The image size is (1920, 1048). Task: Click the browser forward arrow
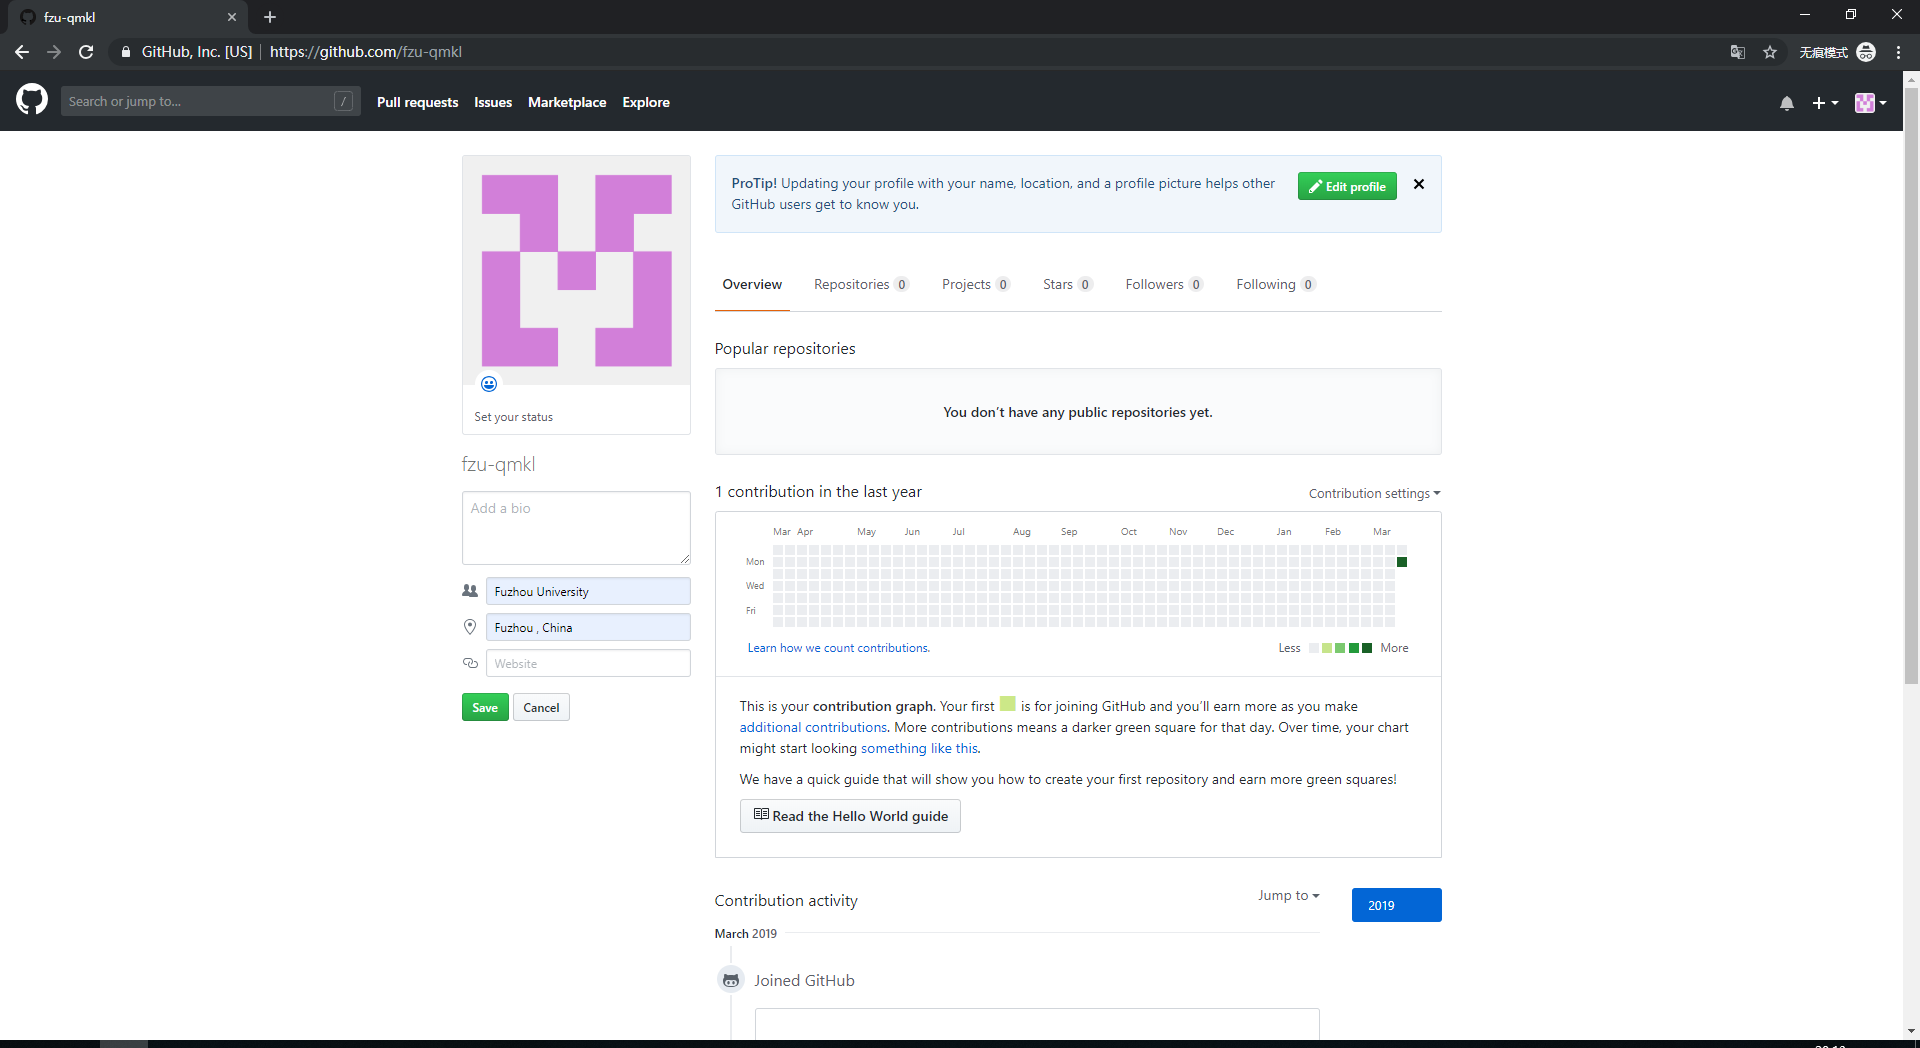54,52
